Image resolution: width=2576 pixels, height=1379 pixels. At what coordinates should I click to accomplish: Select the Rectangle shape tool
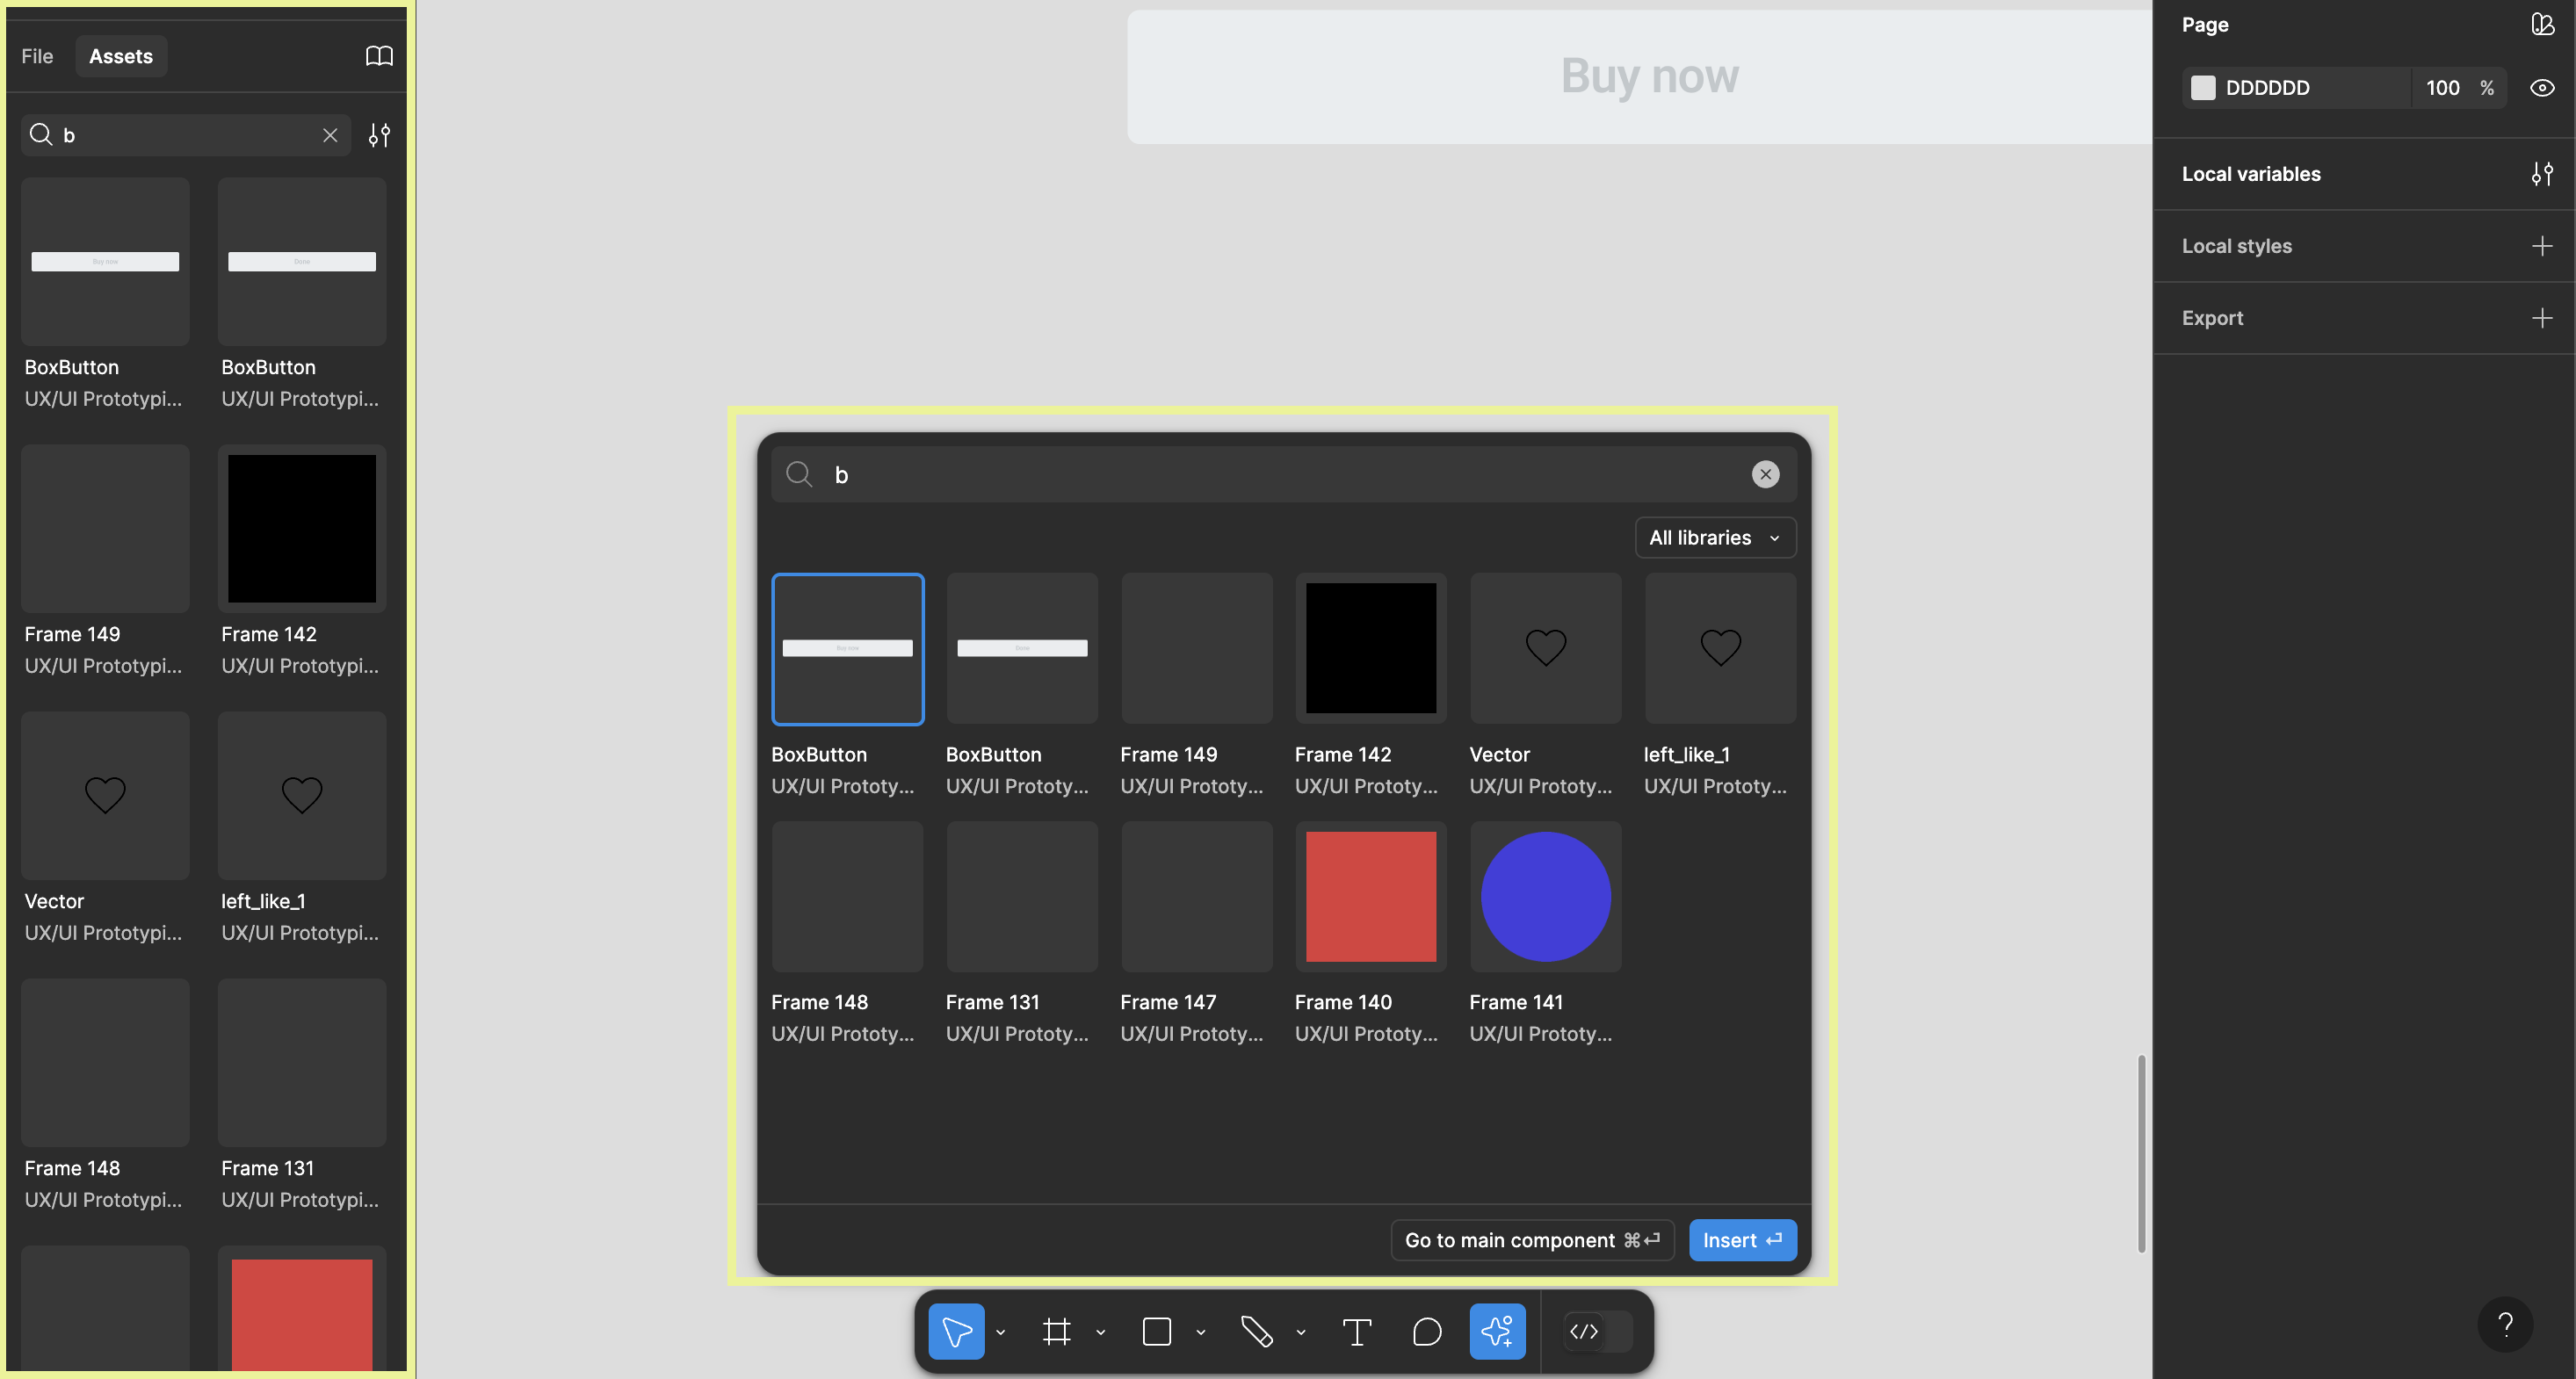pyautogui.click(x=1156, y=1331)
